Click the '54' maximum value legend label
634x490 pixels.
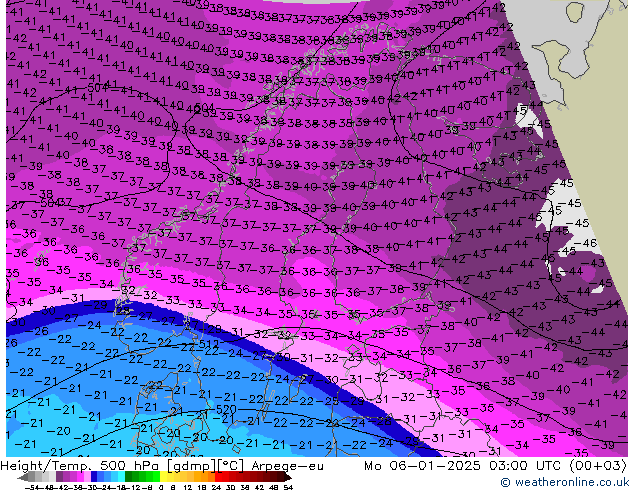coord(287,487)
